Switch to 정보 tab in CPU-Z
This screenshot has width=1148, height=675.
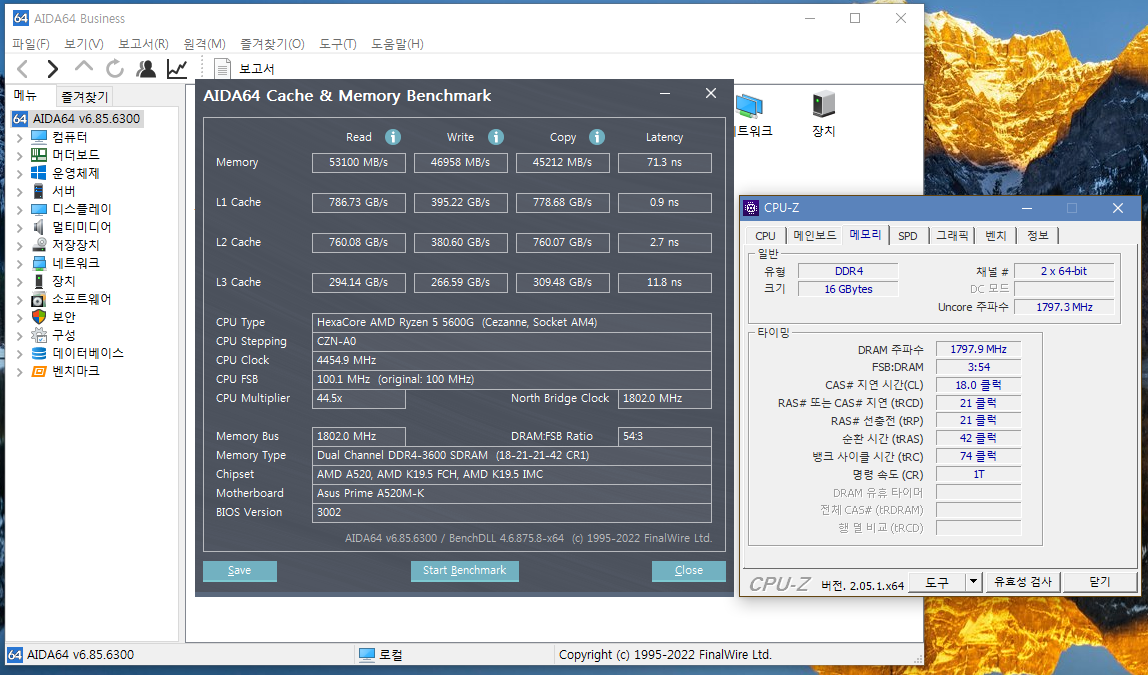1037,236
